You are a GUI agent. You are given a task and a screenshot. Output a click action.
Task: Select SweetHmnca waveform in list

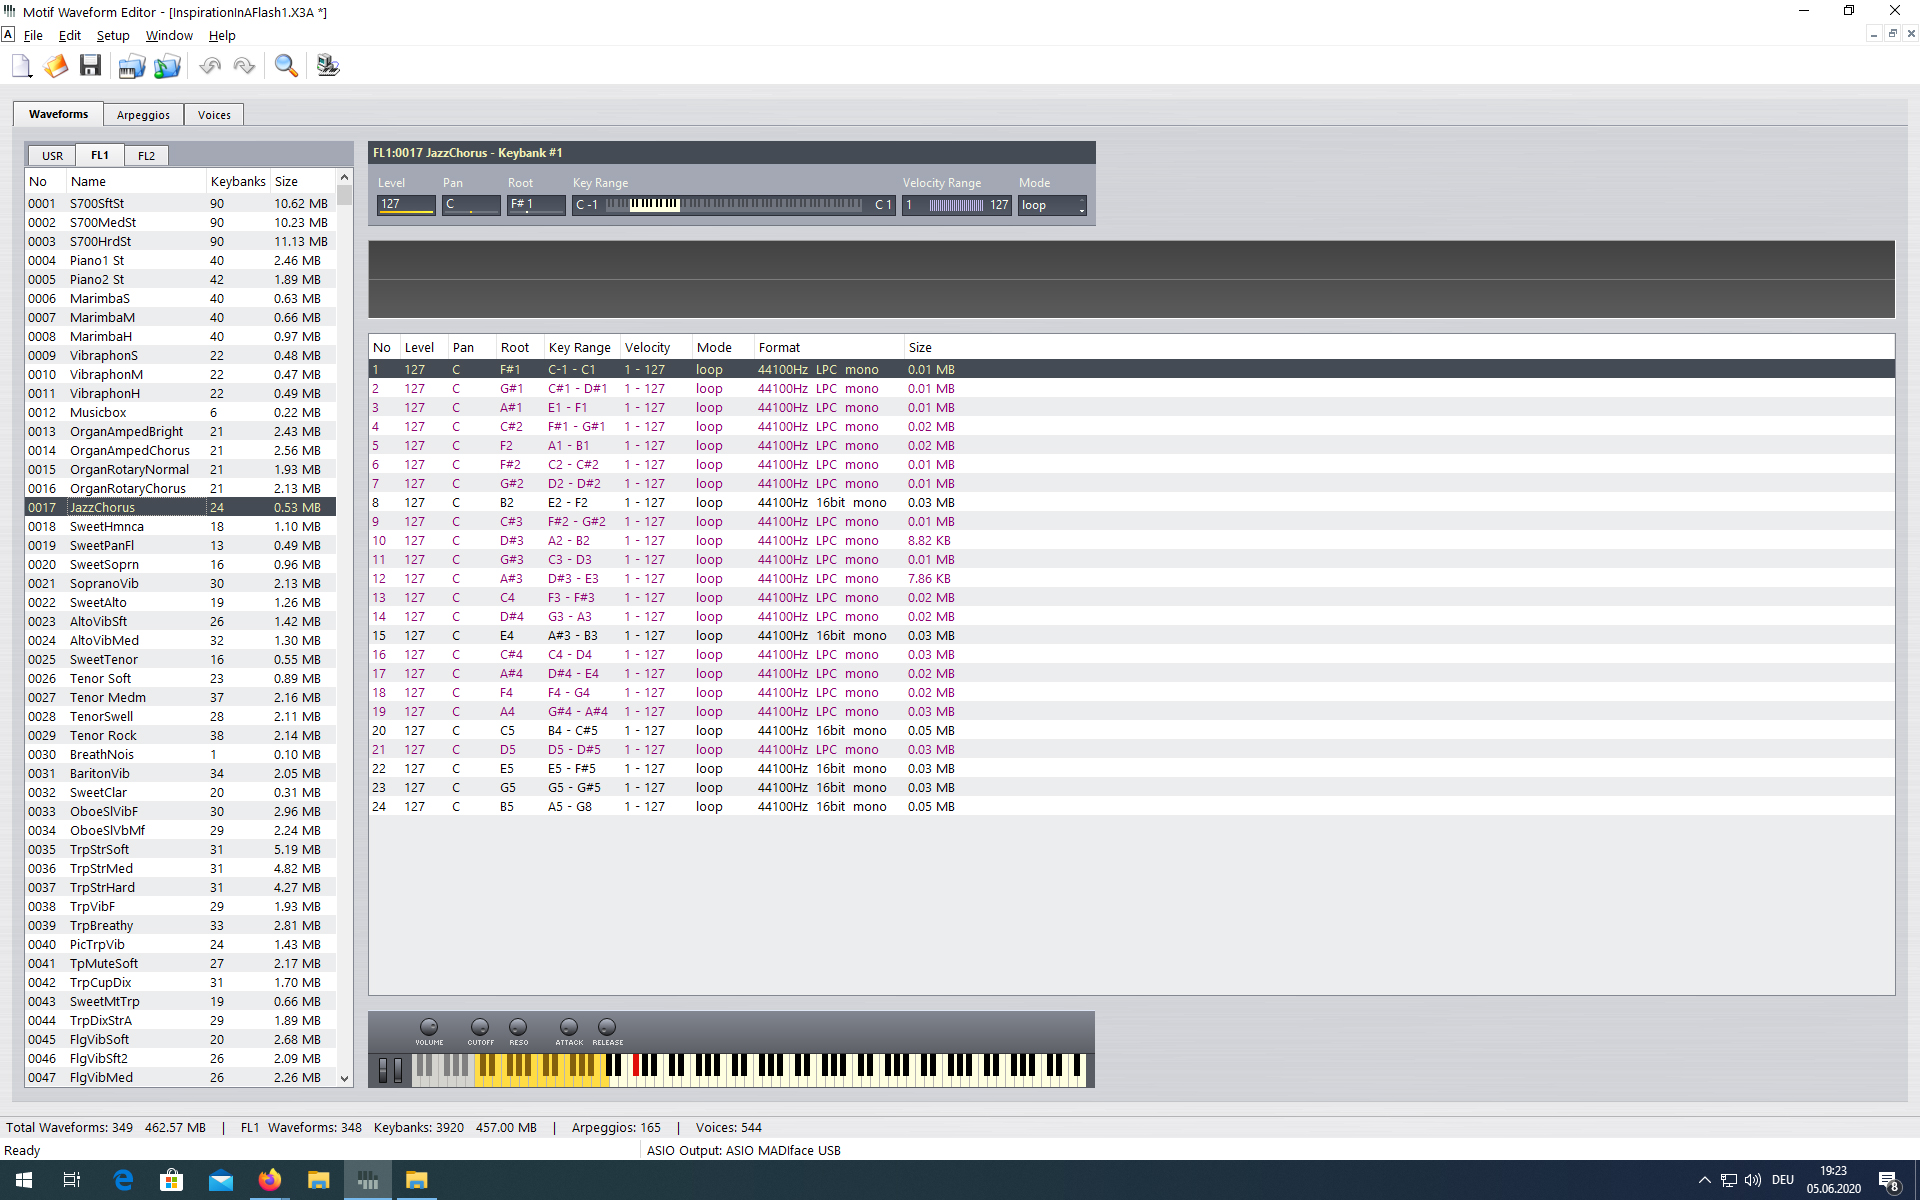(x=107, y=527)
